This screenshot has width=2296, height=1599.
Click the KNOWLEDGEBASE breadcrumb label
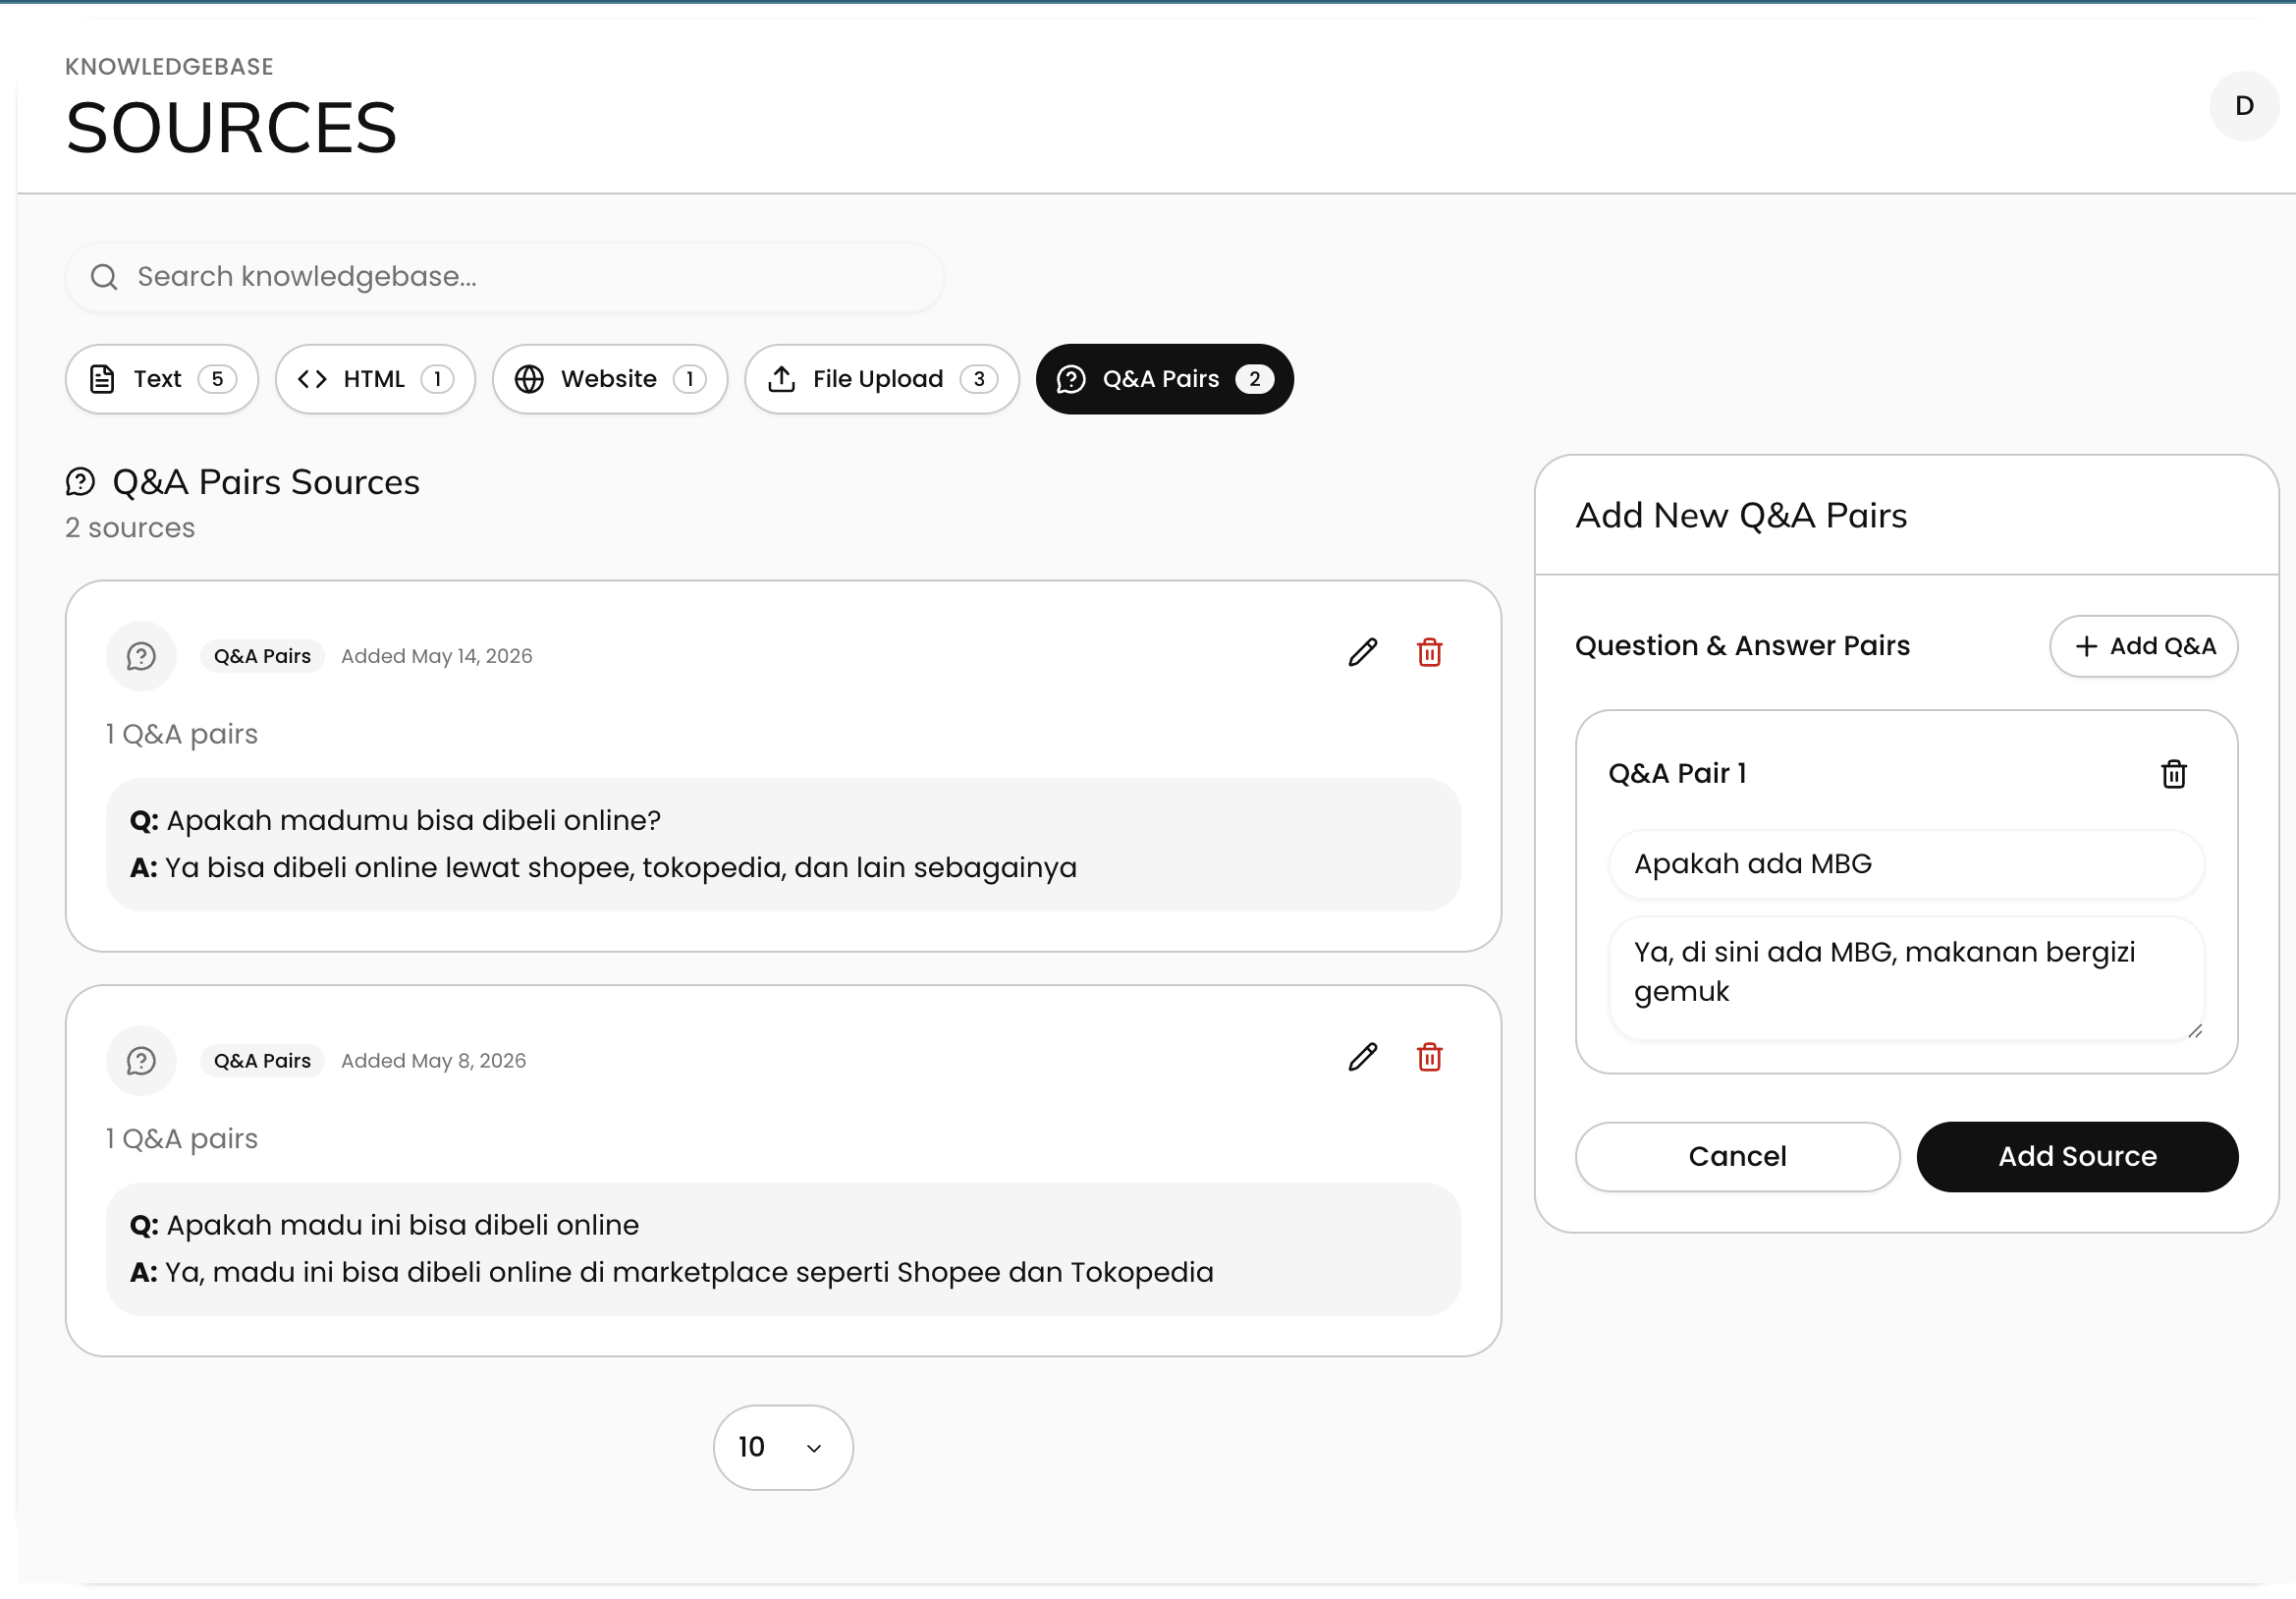coord(169,67)
